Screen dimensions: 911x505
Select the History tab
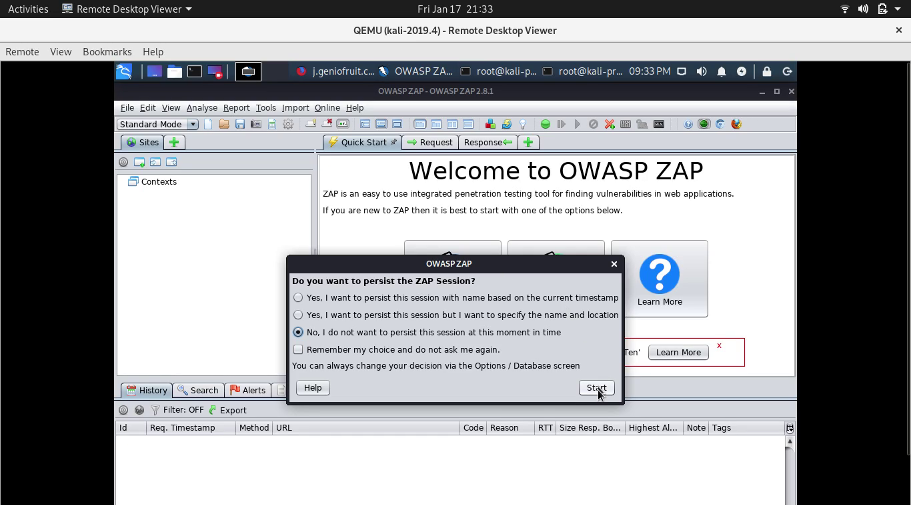147,390
